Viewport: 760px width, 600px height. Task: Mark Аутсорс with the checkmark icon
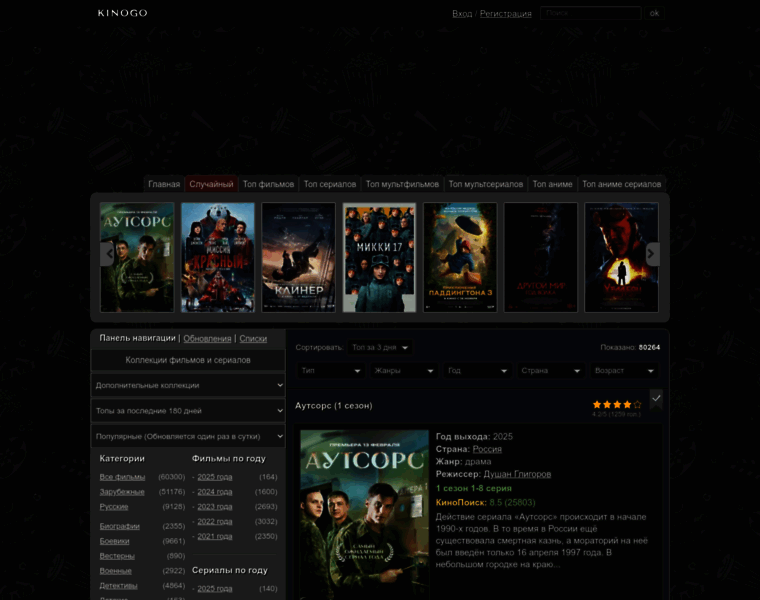[x=656, y=398]
